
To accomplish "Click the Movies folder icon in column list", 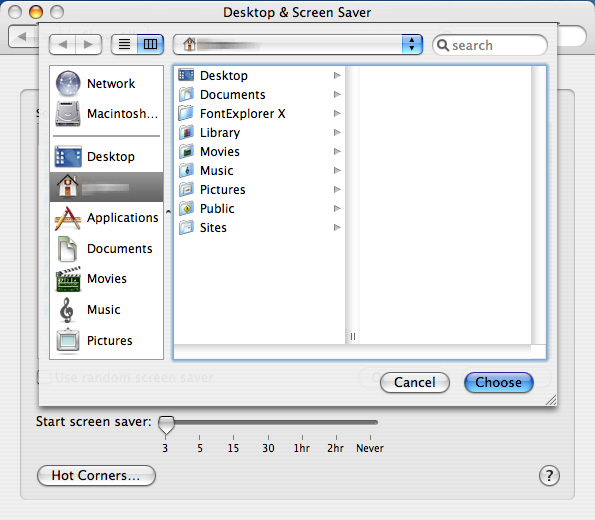I will (186, 151).
